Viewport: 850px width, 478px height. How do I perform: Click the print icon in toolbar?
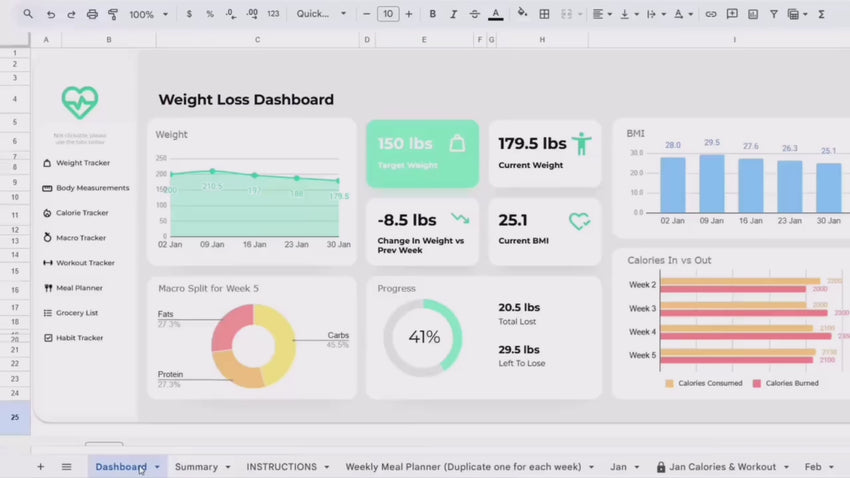pyautogui.click(x=92, y=14)
